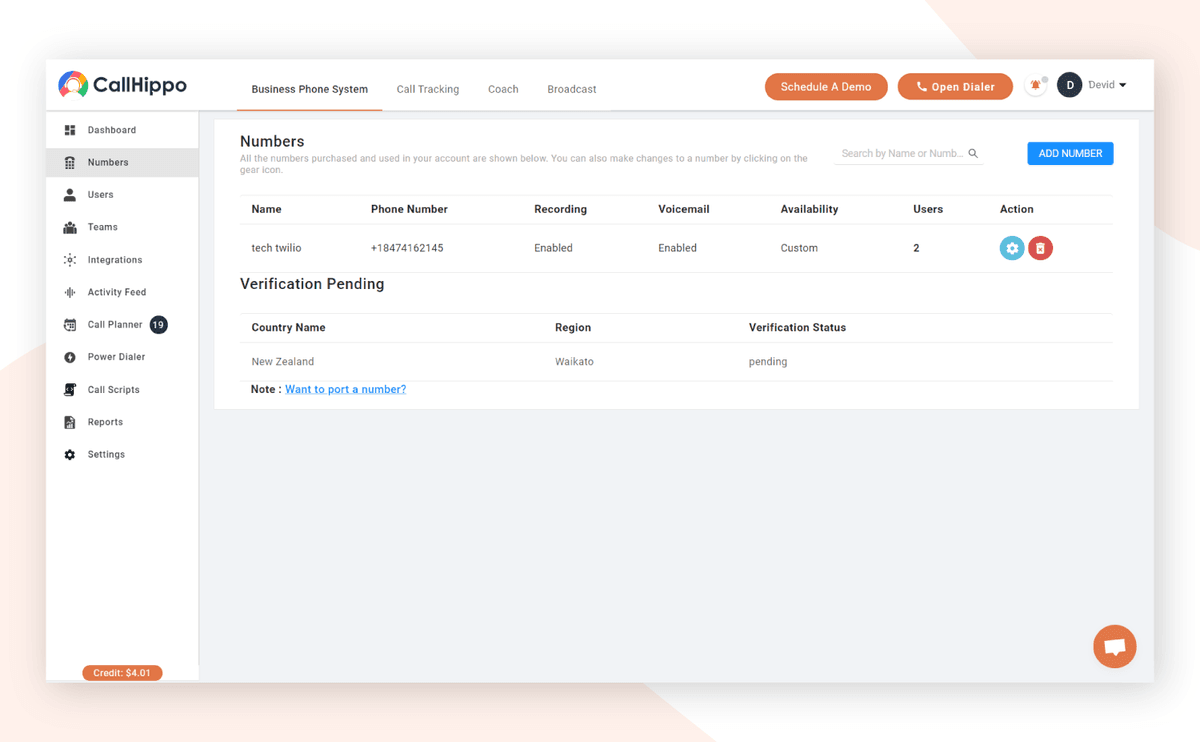This screenshot has height=742, width=1200.
Task: Click the Power Dialer icon
Action: click(x=70, y=357)
